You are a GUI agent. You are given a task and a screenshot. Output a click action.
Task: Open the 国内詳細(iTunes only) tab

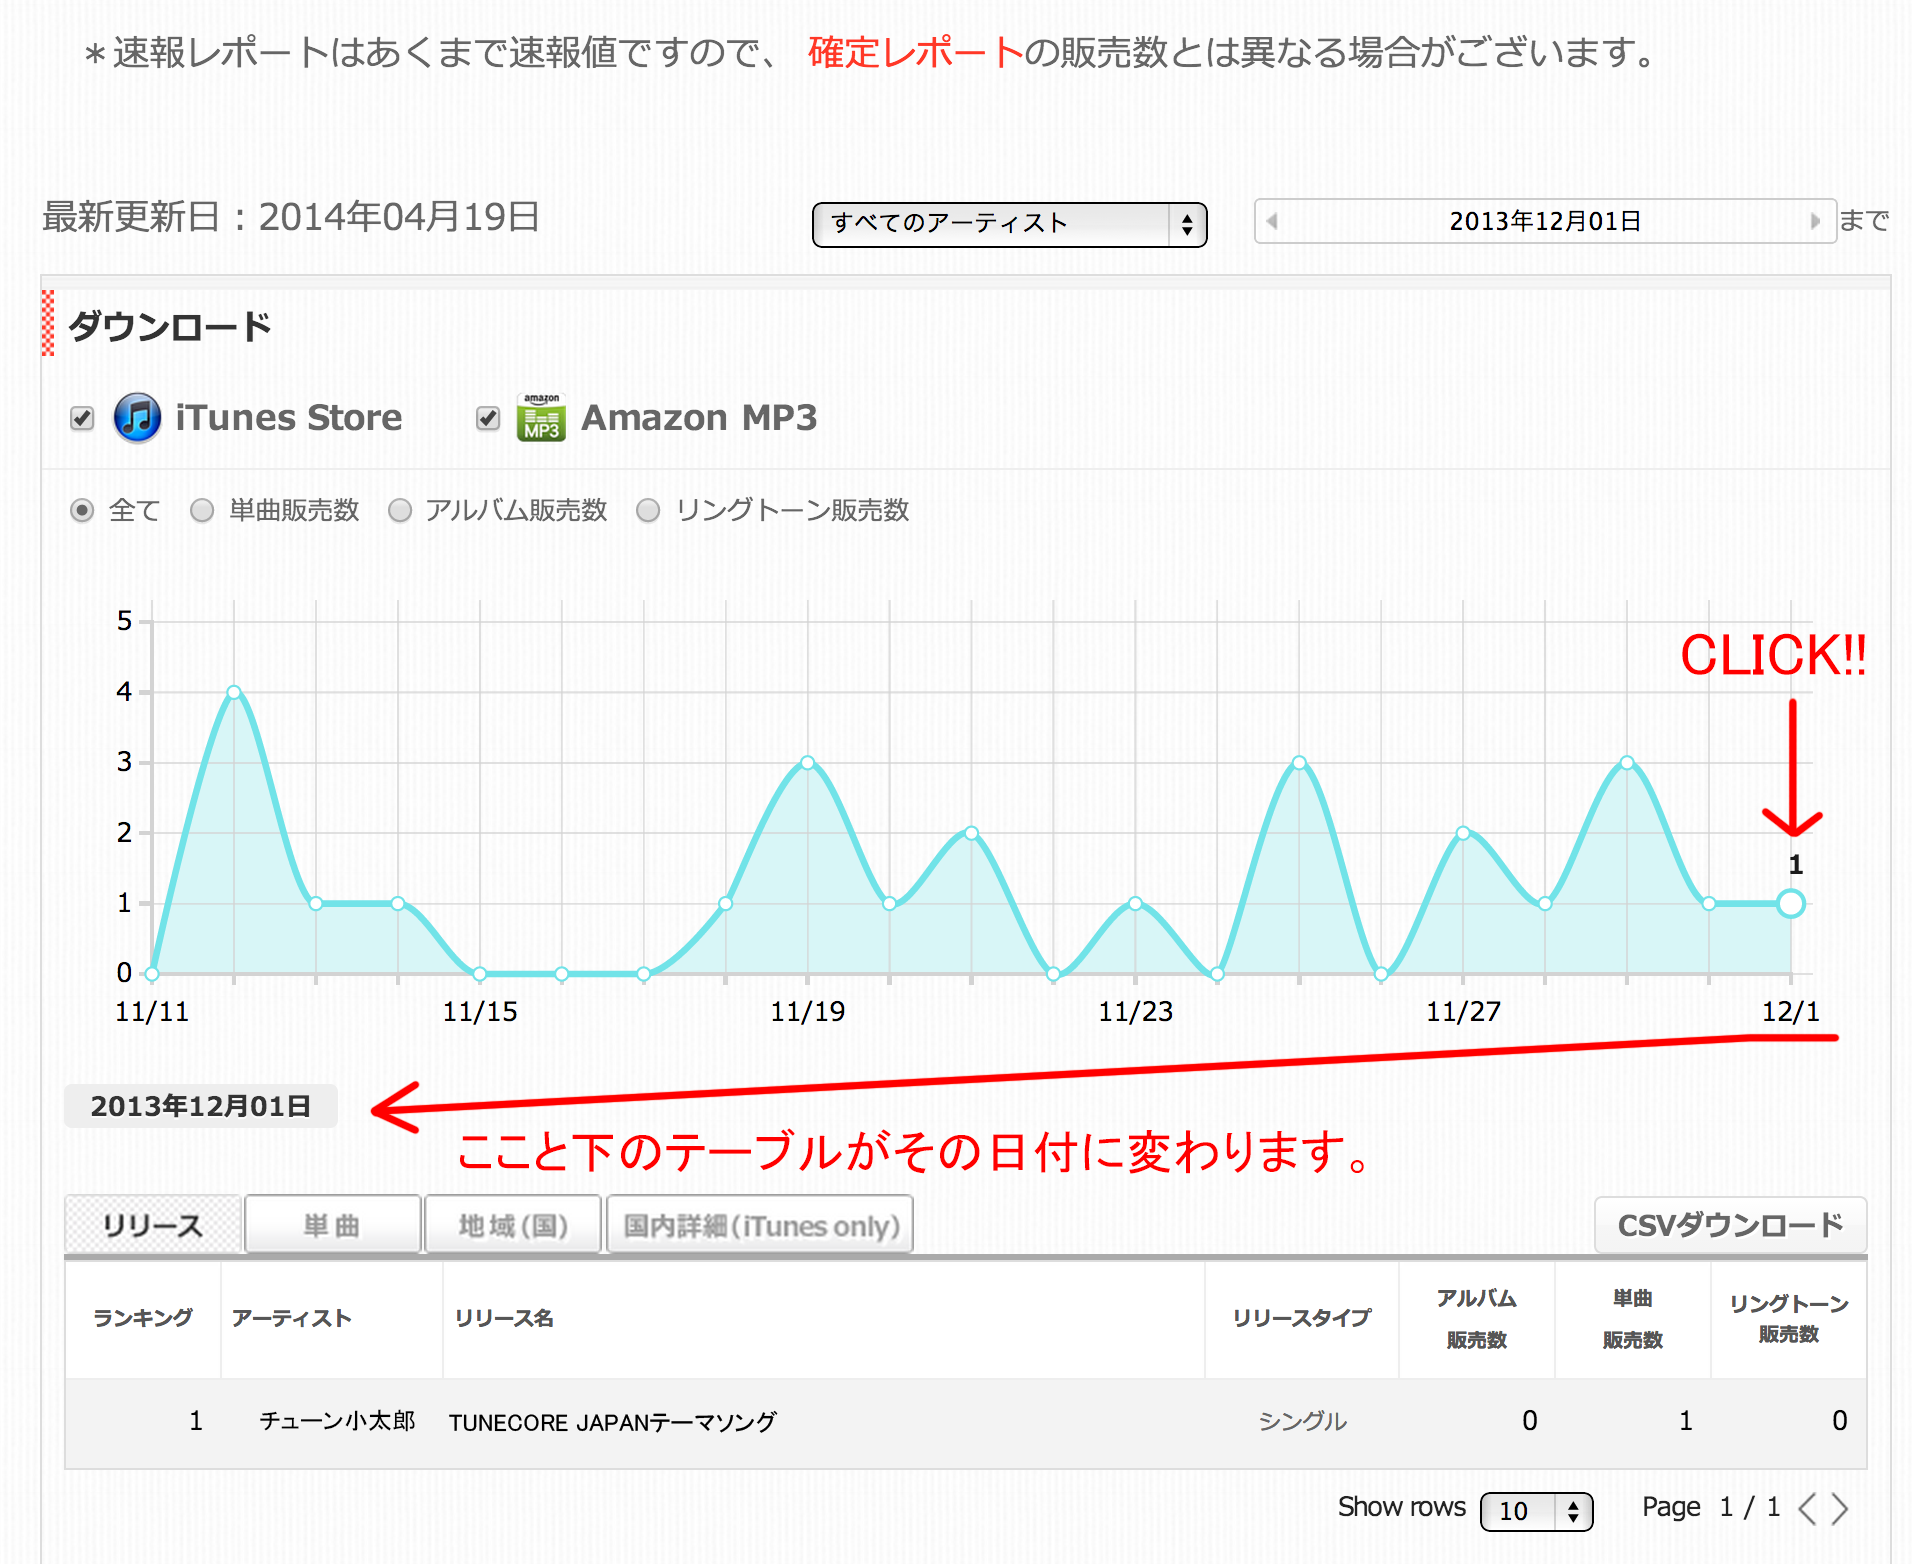[760, 1225]
